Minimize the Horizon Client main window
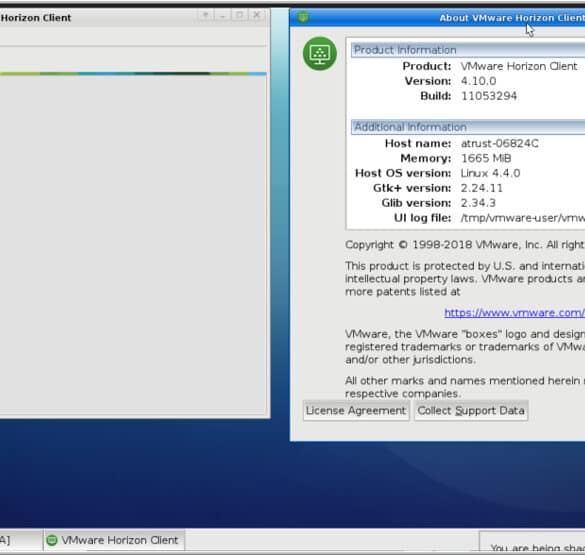 point(222,15)
